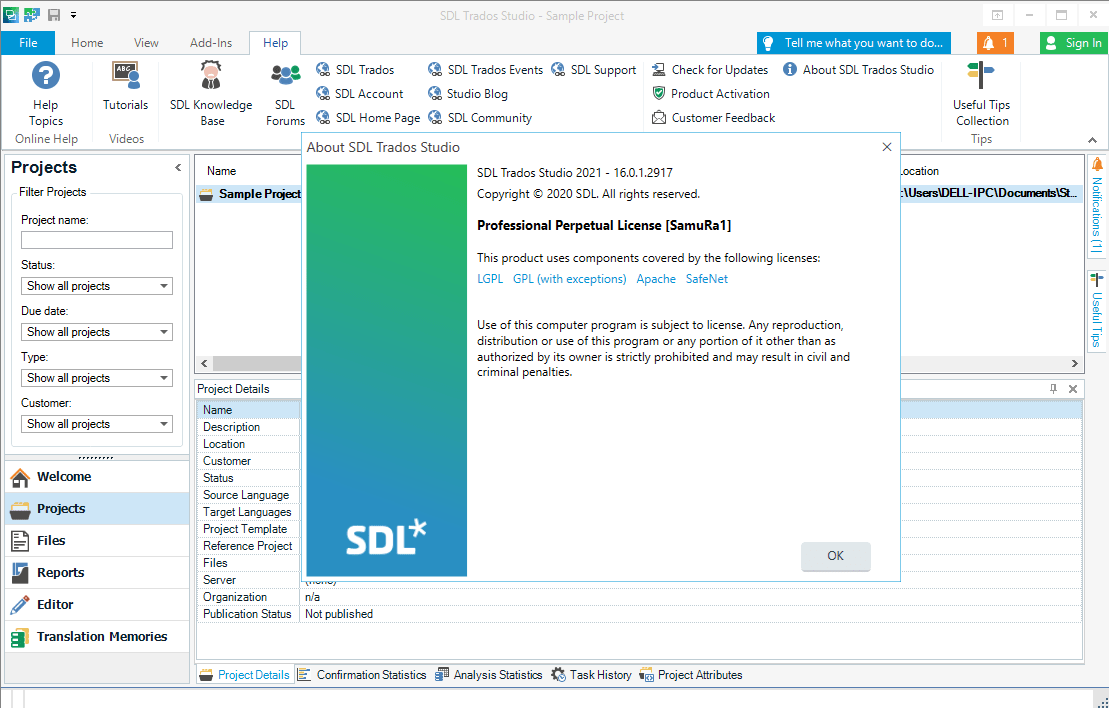Open the File menu
1109x708 pixels.
point(28,42)
